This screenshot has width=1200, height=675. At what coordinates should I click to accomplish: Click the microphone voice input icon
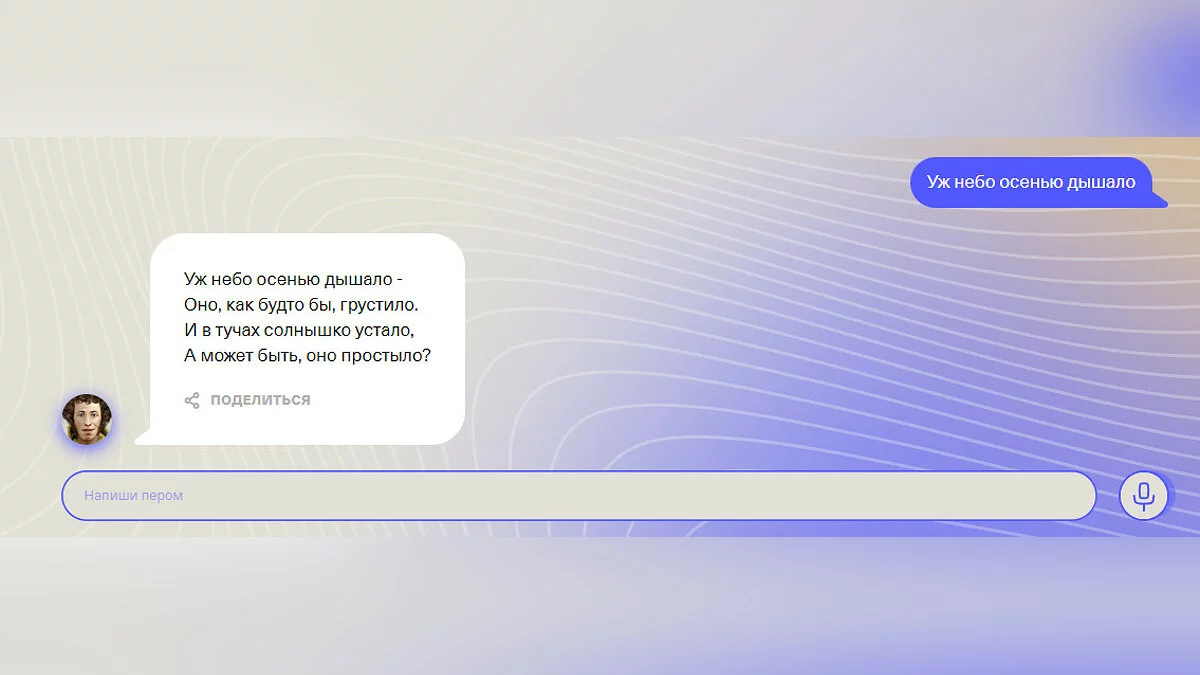tap(1144, 495)
